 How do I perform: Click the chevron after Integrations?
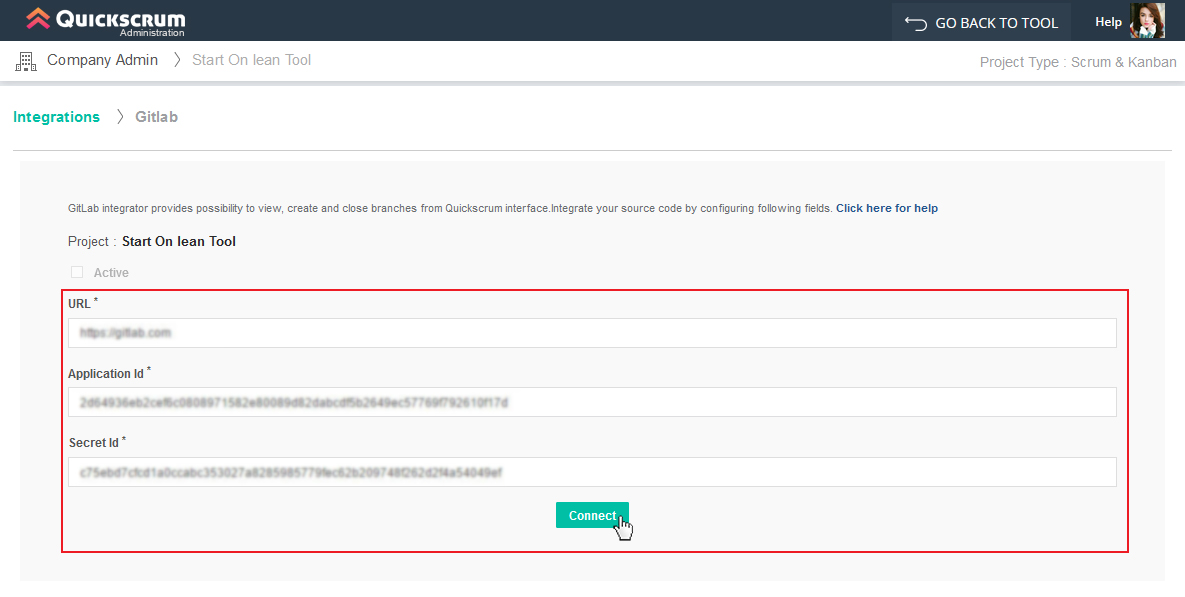[x=119, y=117]
